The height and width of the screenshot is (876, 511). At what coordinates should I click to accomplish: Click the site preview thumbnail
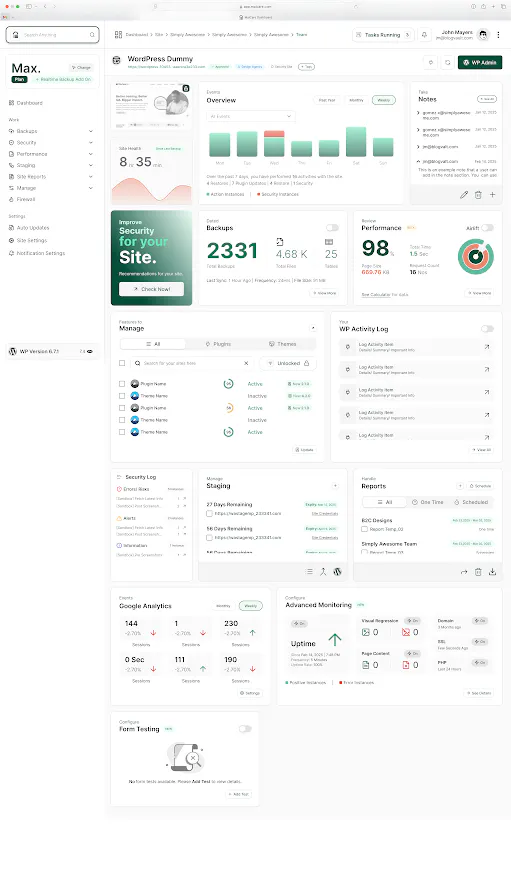click(x=151, y=107)
